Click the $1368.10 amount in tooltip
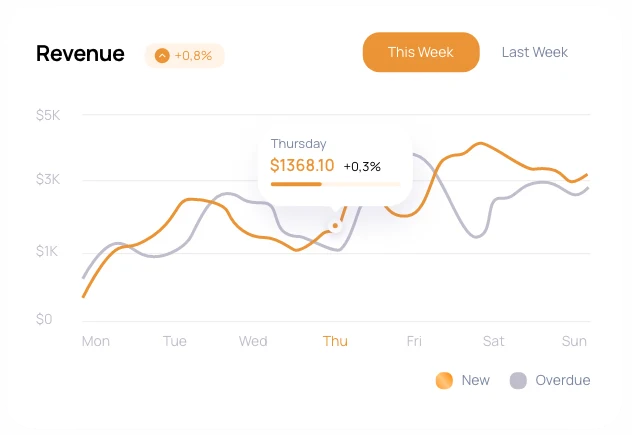 click(302, 166)
